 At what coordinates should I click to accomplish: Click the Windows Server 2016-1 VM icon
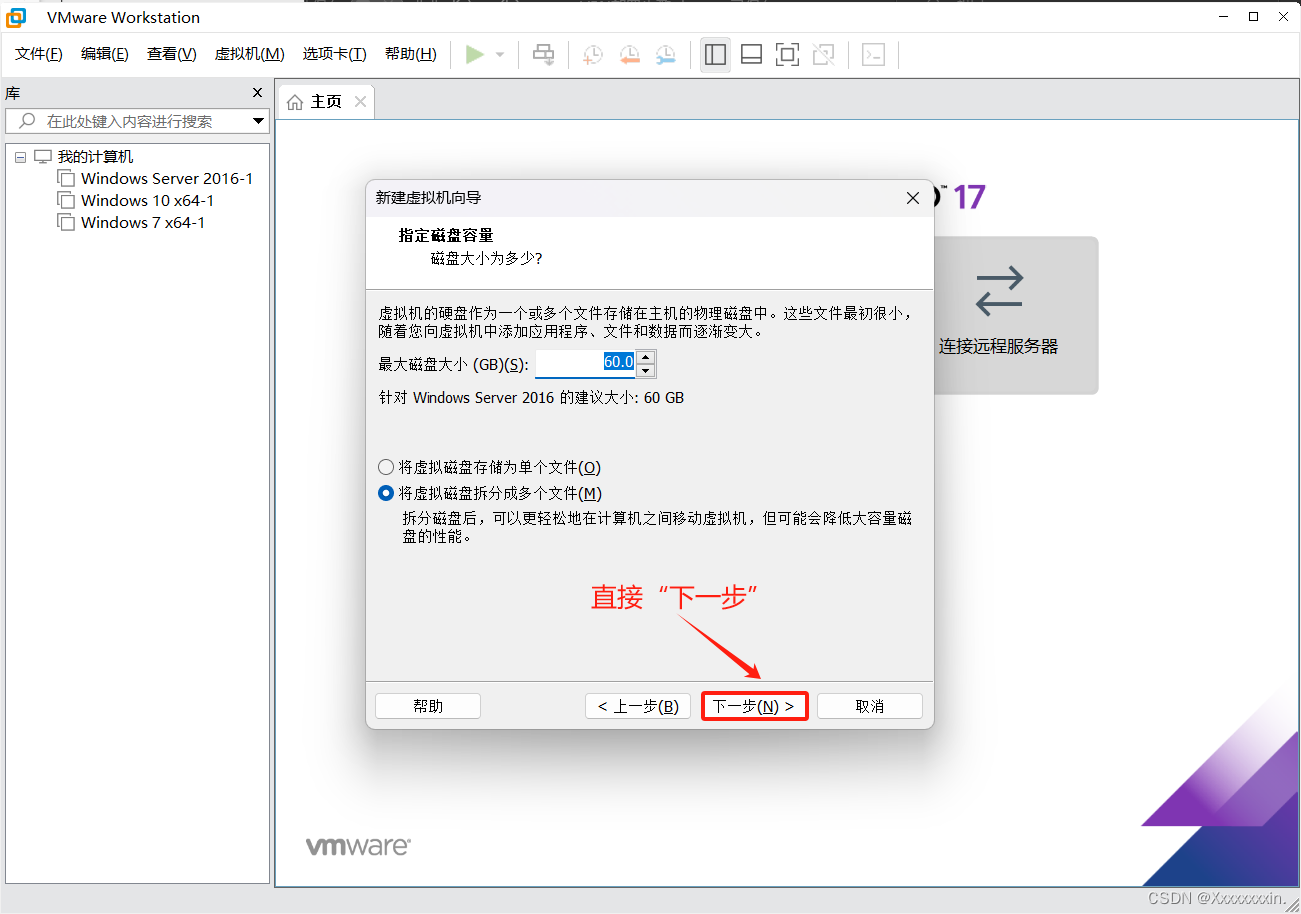[66, 179]
